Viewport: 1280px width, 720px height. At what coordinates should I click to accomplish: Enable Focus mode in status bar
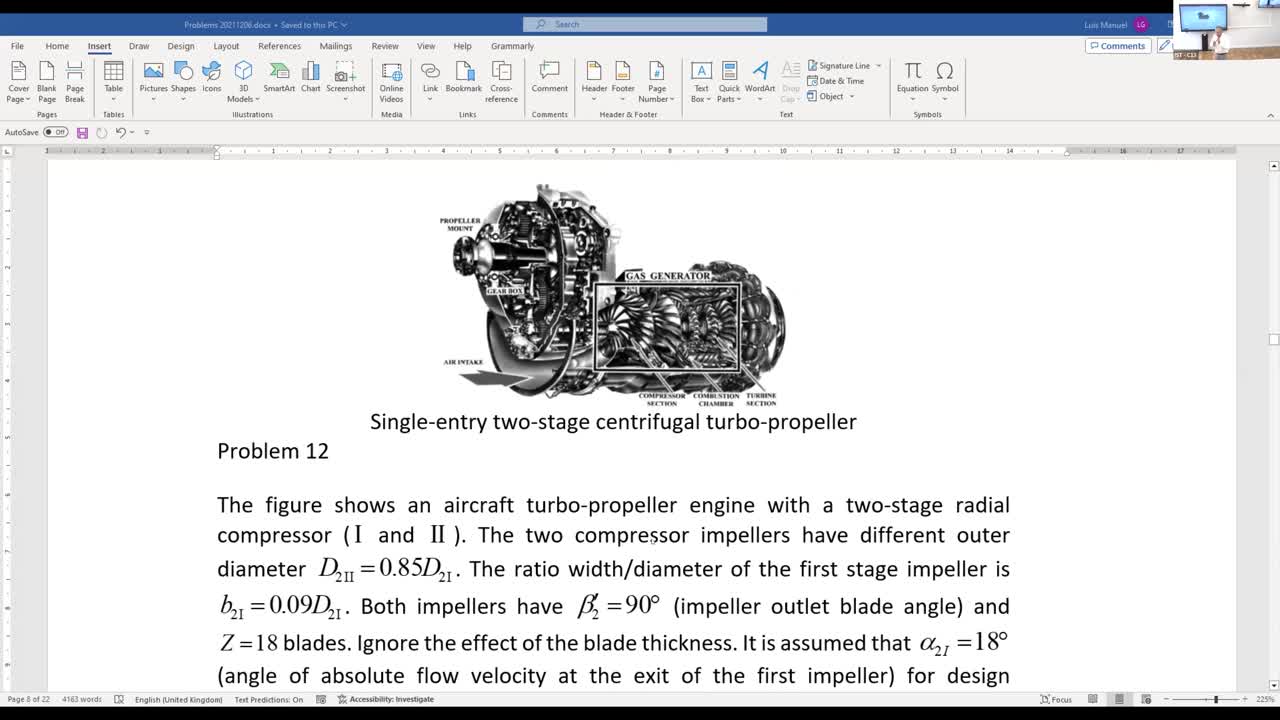(x=1056, y=699)
